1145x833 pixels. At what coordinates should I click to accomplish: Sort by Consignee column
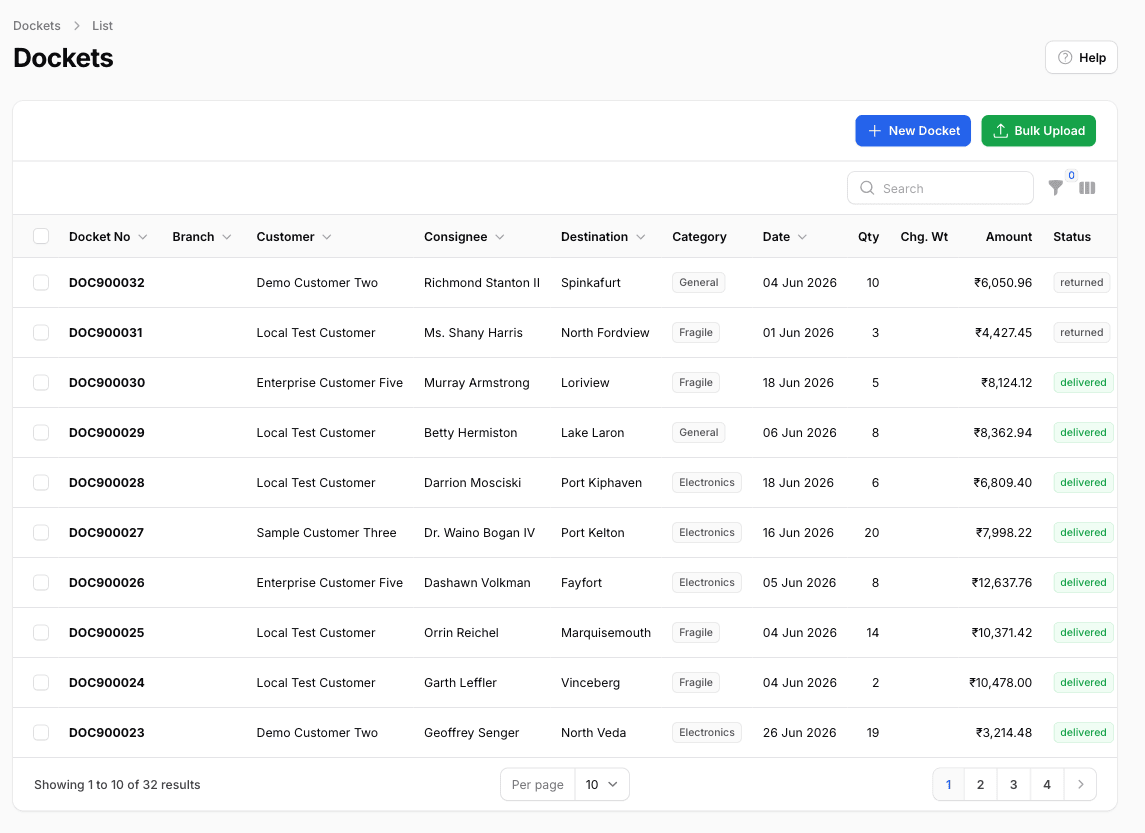pyautogui.click(x=464, y=237)
